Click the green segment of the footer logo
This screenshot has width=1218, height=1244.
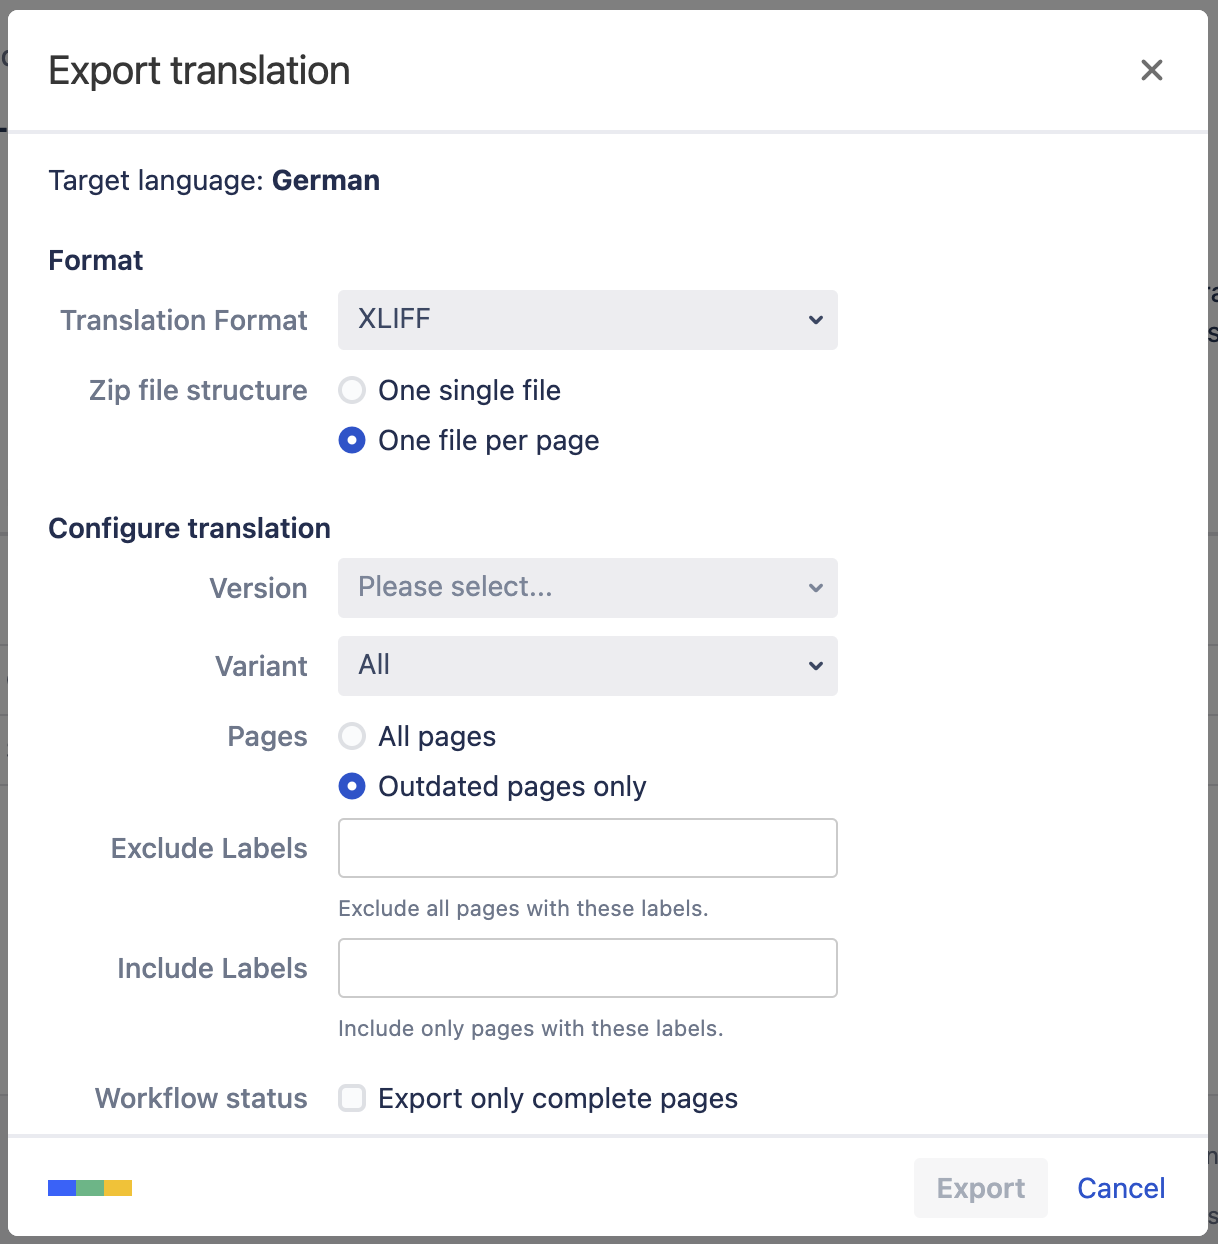pos(90,1188)
